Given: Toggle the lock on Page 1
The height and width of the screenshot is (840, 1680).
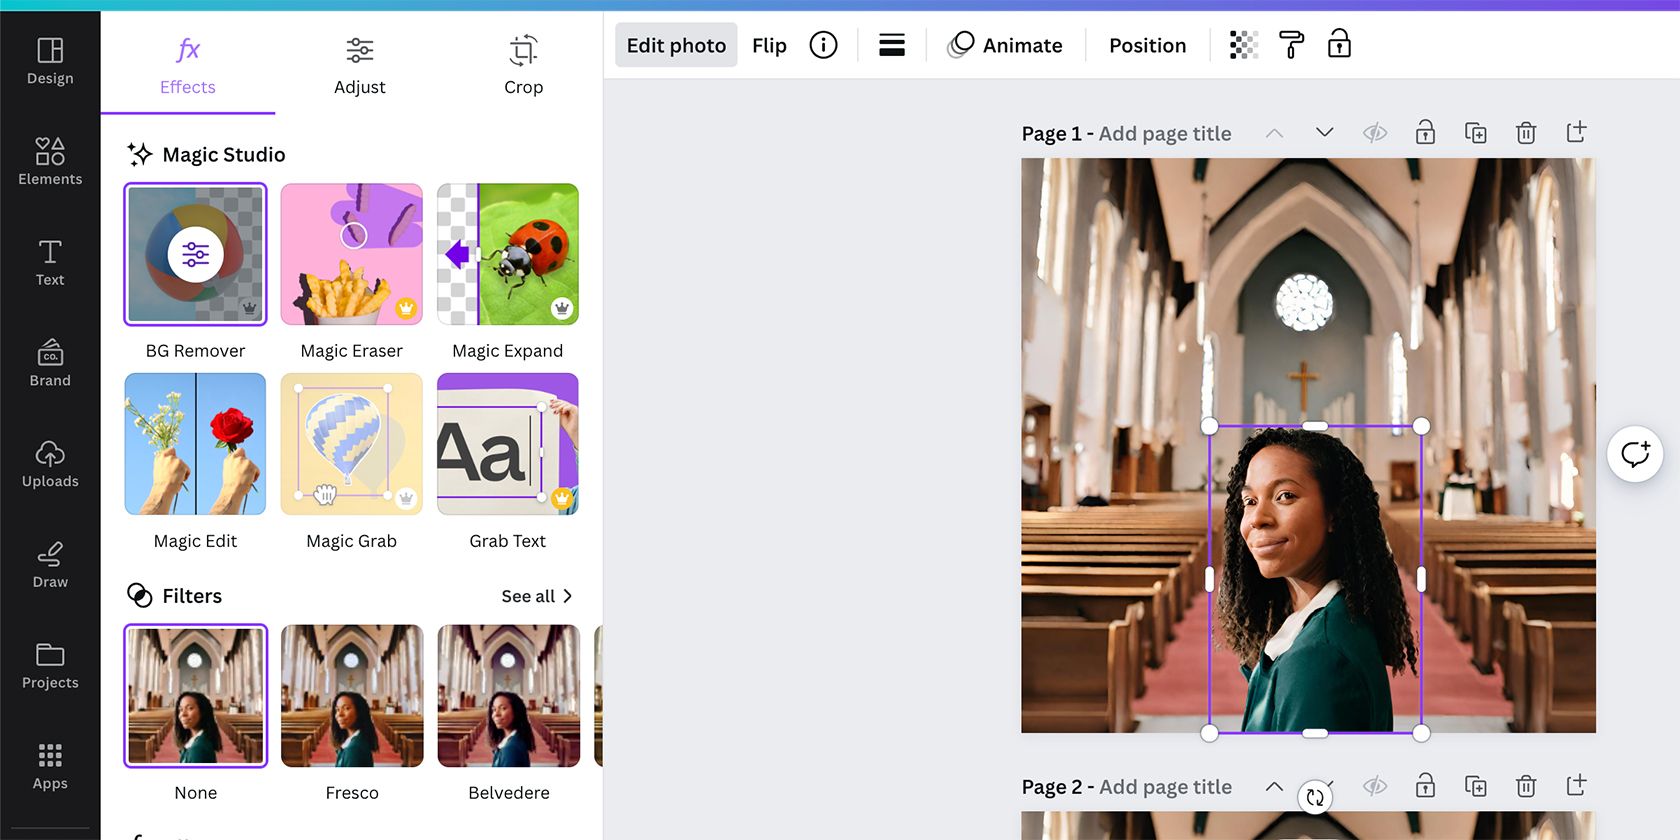Looking at the screenshot, I should (x=1425, y=133).
